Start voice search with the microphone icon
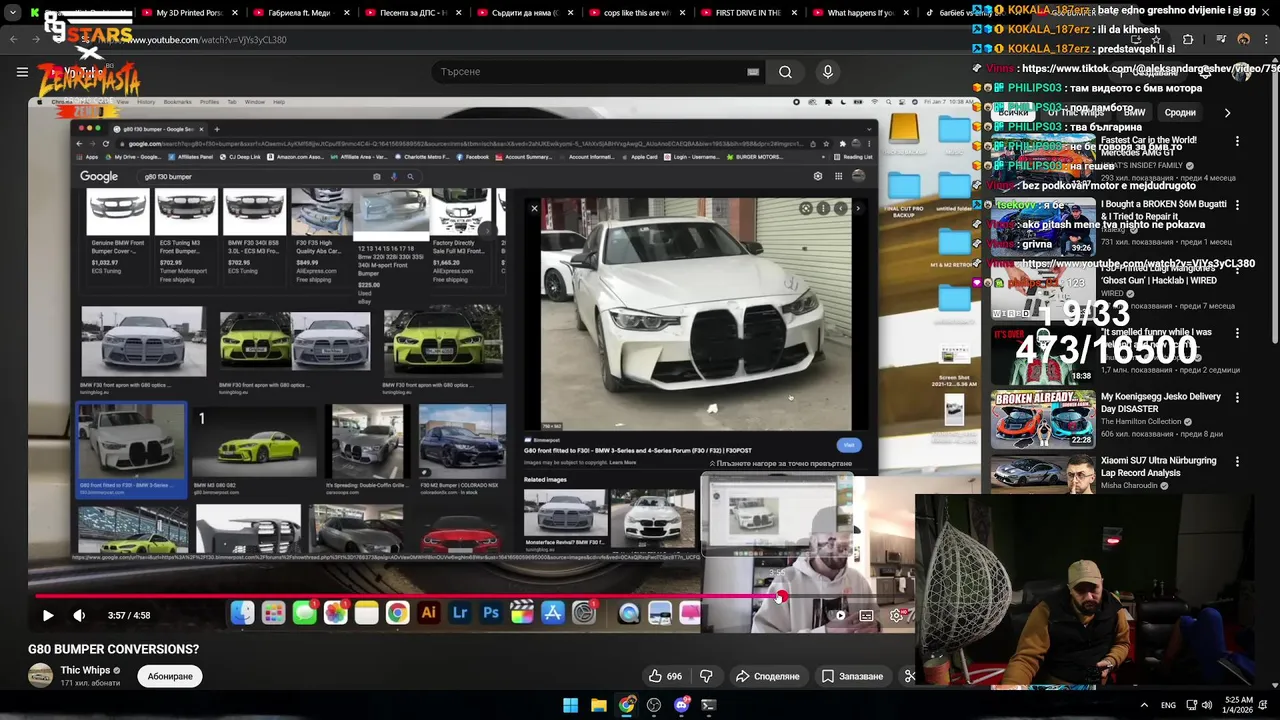The height and width of the screenshot is (720, 1280). 827,72
